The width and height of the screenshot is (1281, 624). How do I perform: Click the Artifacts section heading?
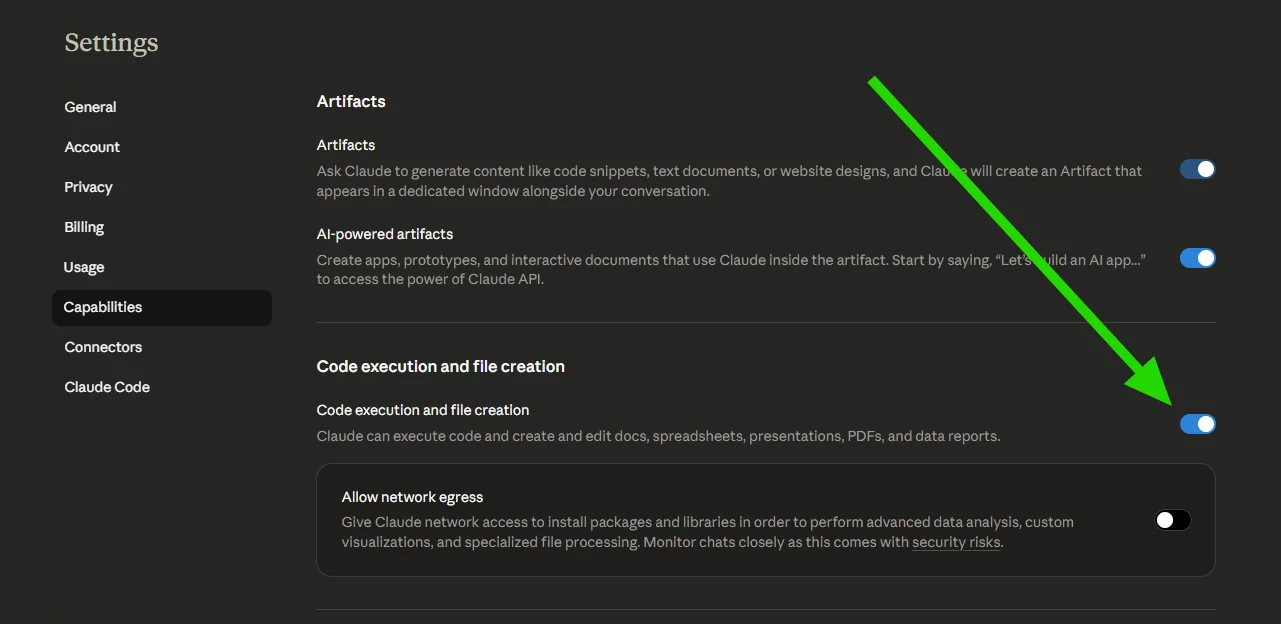coord(351,101)
